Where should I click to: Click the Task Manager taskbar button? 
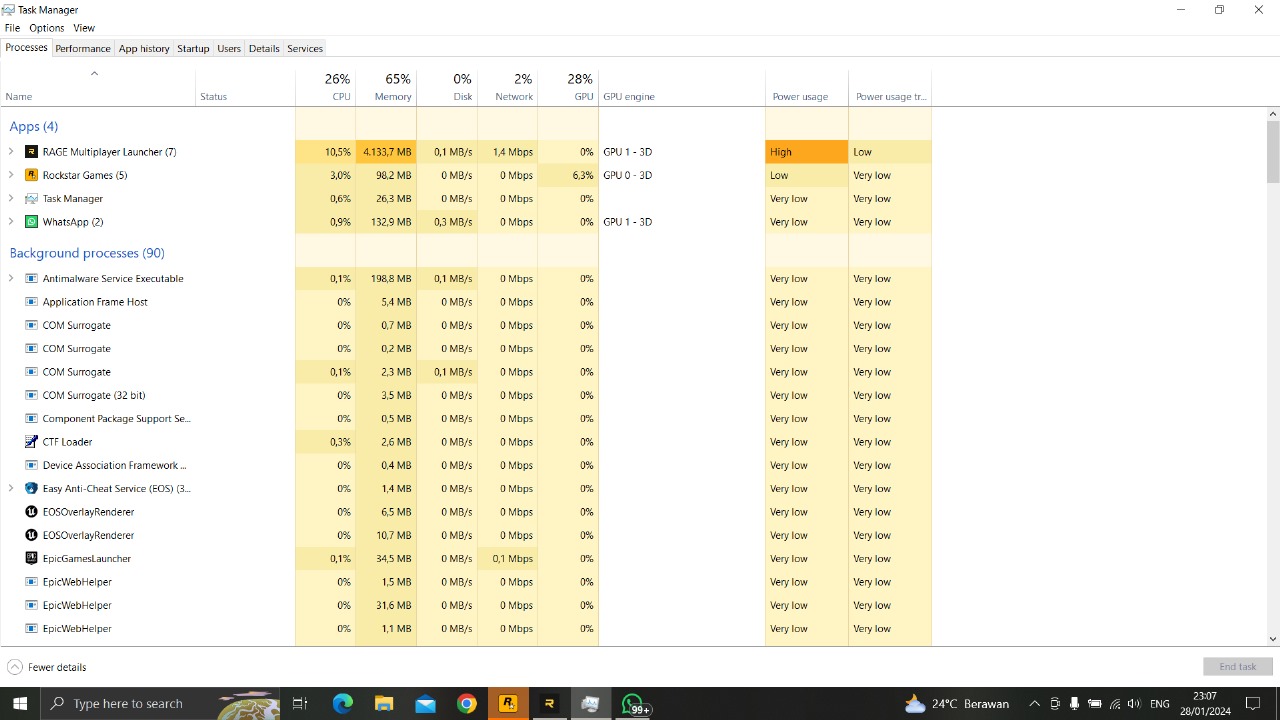click(x=590, y=704)
